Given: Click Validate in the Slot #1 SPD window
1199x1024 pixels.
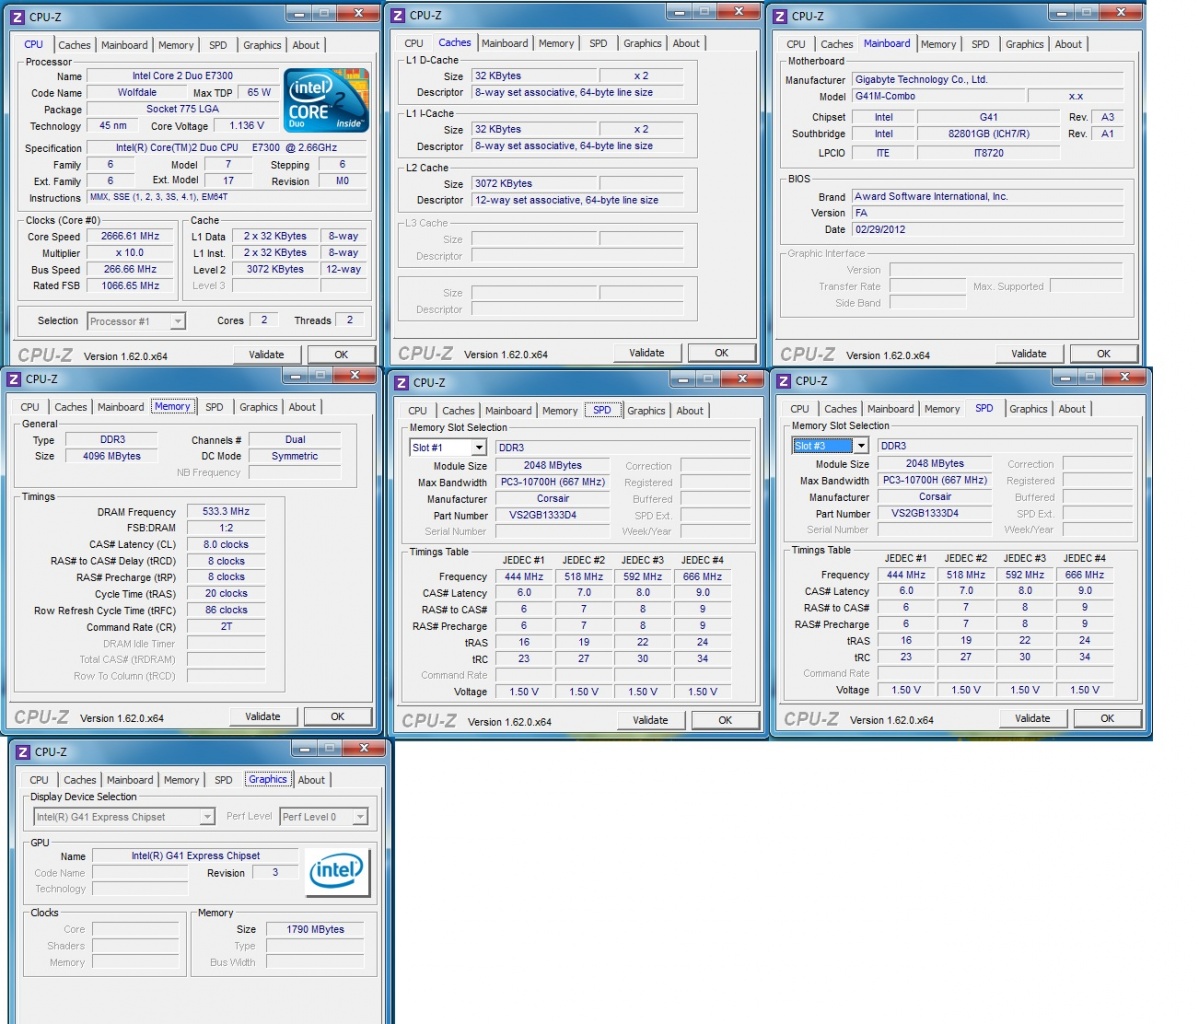Looking at the screenshot, I should [x=651, y=720].
